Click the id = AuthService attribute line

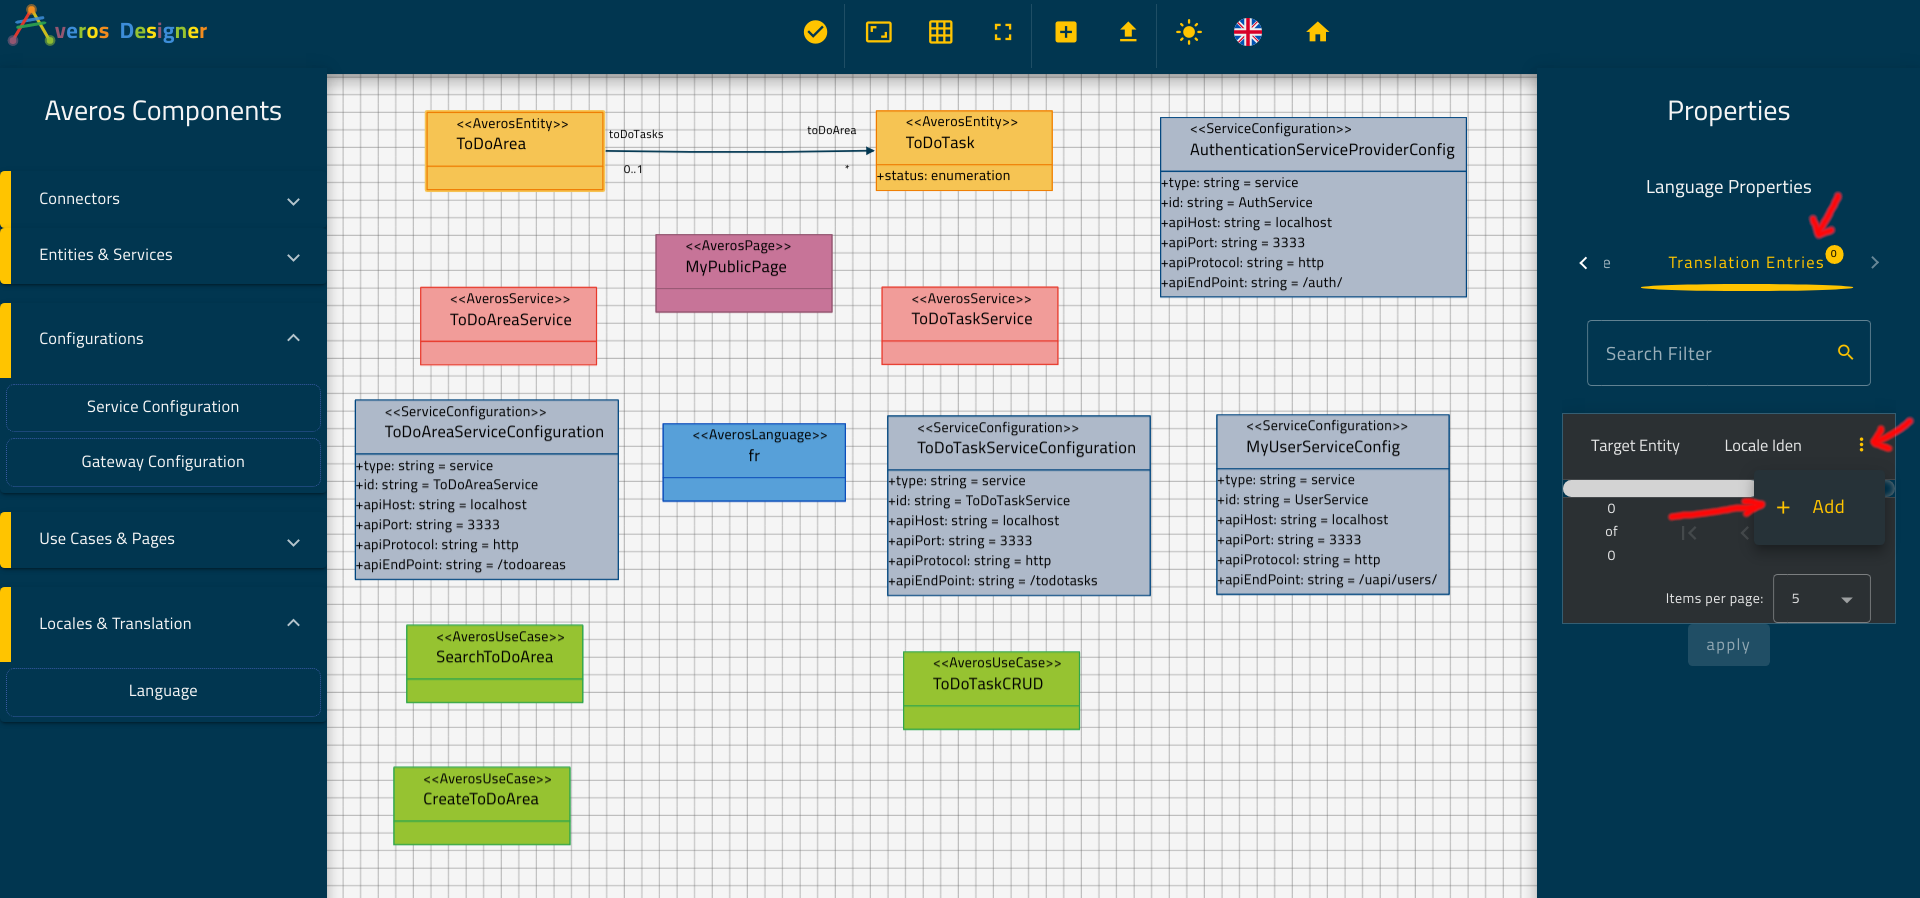[1237, 203]
